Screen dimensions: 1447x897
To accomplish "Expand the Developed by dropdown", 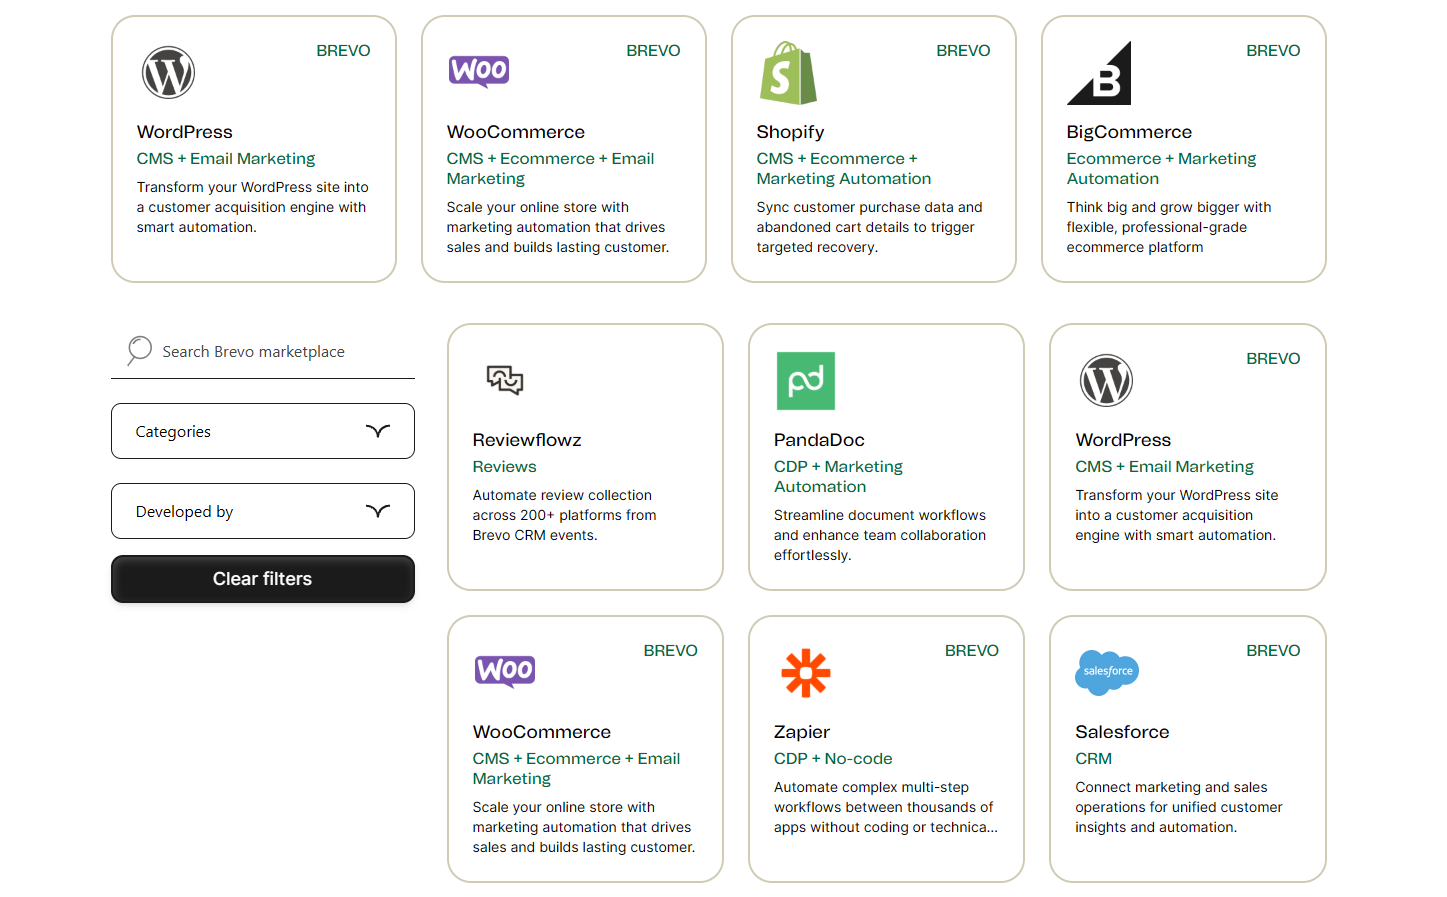I will (x=263, y=511).
